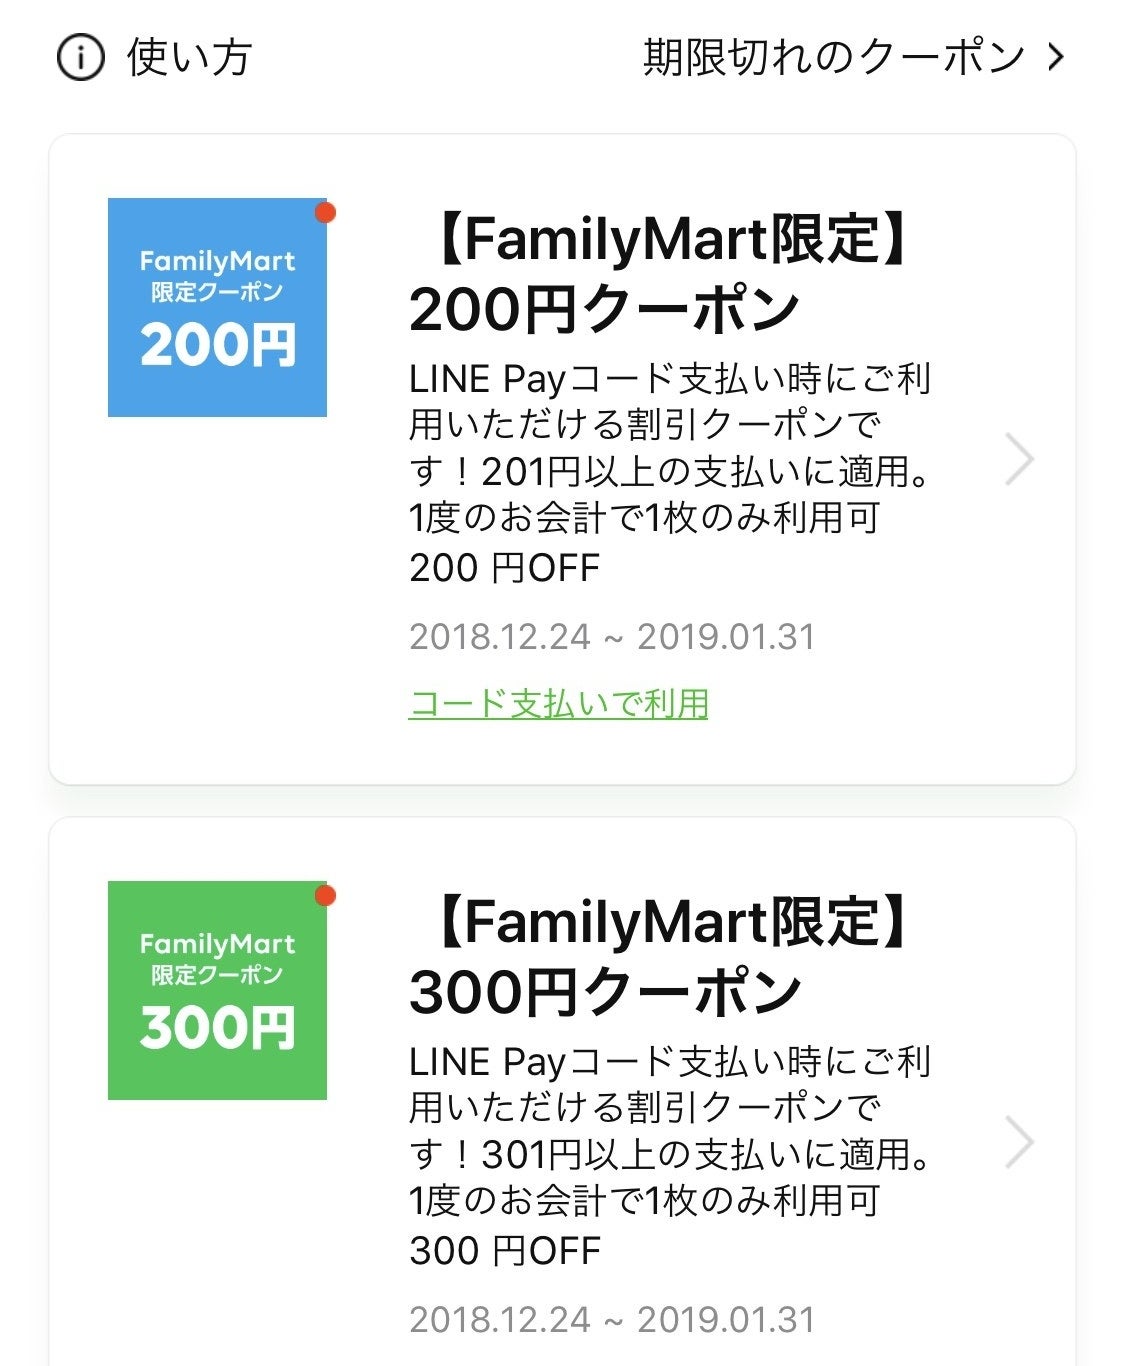The height and width of the screenshot is (1366, 1125).
Task: Tap the validity dates on the 300円 coupon
Action: [612, 1320]
